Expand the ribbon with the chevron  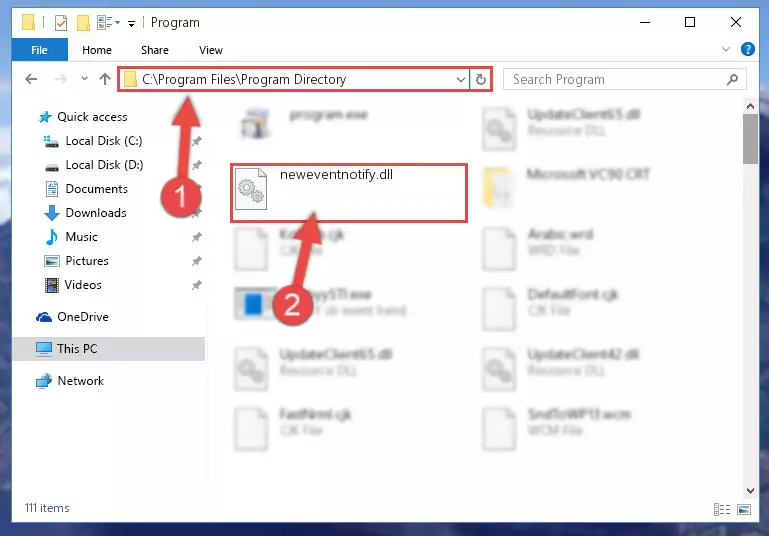click(726, 49)
